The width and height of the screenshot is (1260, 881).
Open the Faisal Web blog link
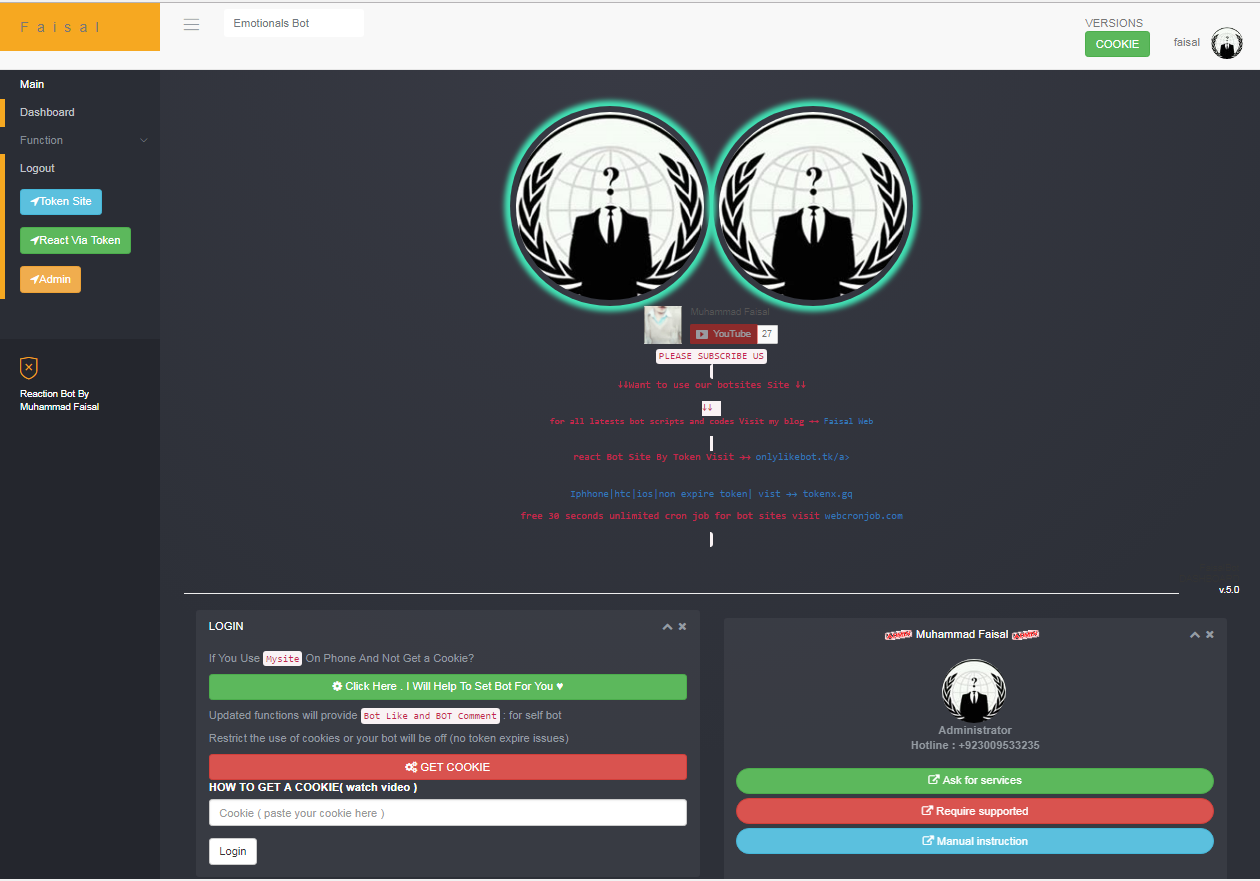click(x=848, y=421)
